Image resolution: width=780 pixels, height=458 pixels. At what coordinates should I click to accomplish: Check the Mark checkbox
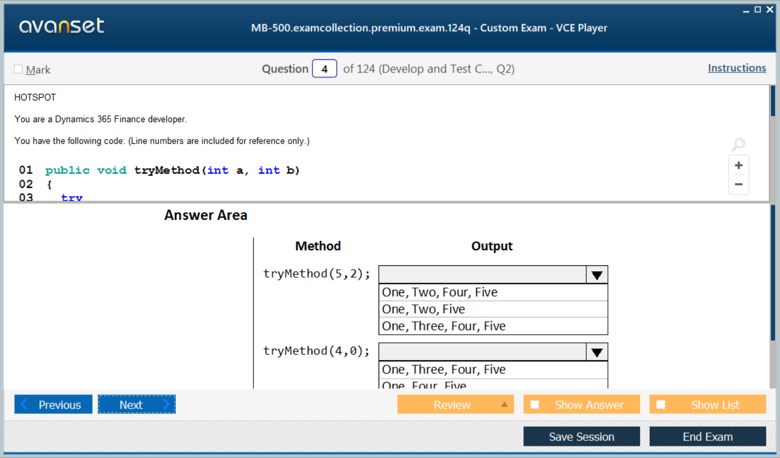(18, 69)
